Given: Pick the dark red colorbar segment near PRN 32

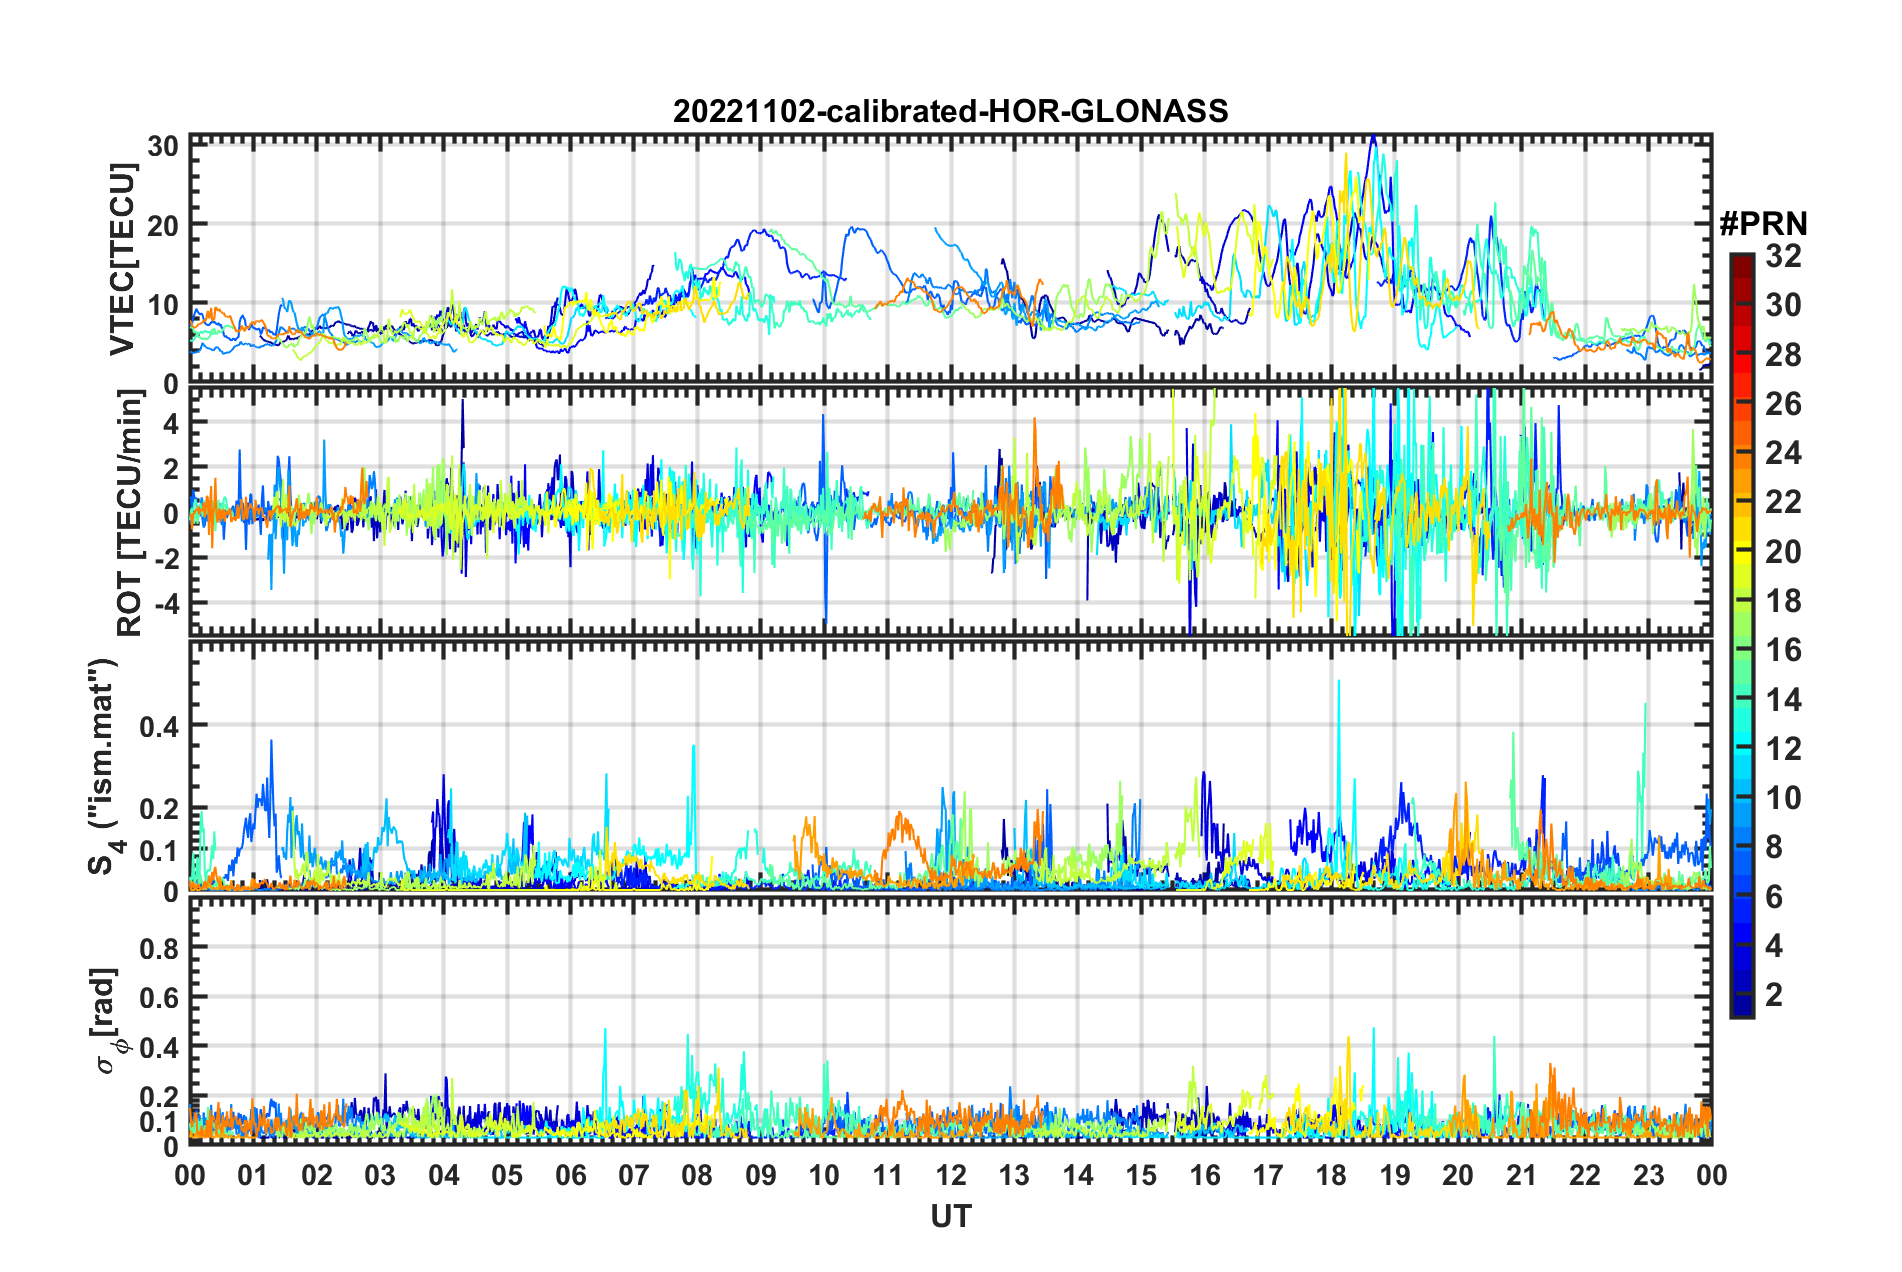Looking at the screenshot, I should click(x=1741, y=260).
